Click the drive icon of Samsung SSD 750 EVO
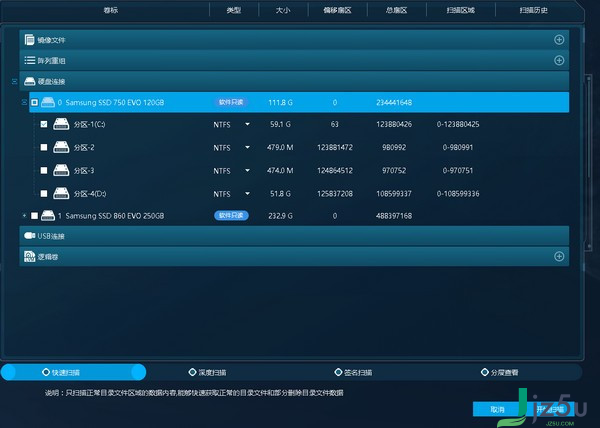Image resolution: width=600 pixels, height=428 pixels. pos(48,103)
